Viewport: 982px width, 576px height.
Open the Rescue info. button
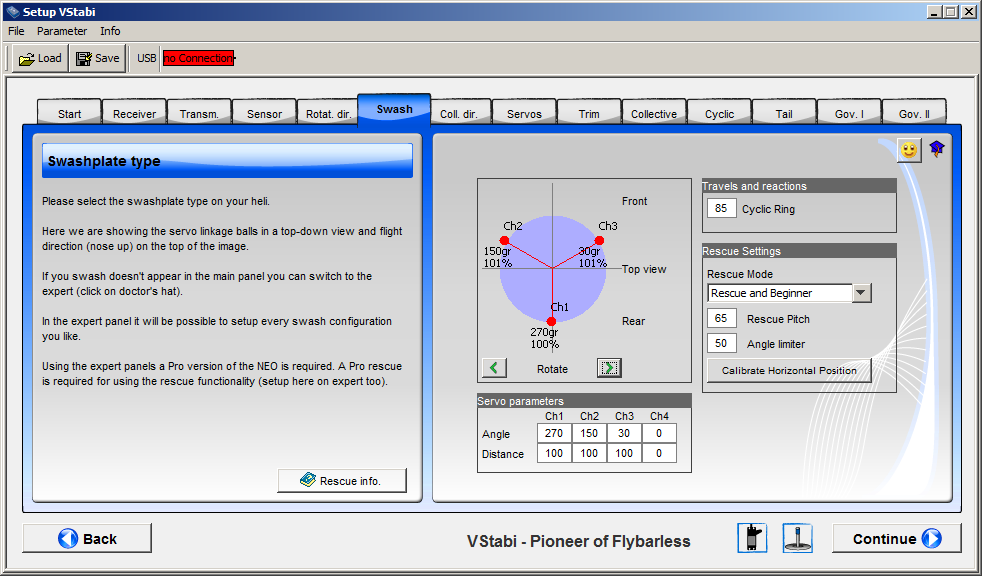click(x=342, y=480)
